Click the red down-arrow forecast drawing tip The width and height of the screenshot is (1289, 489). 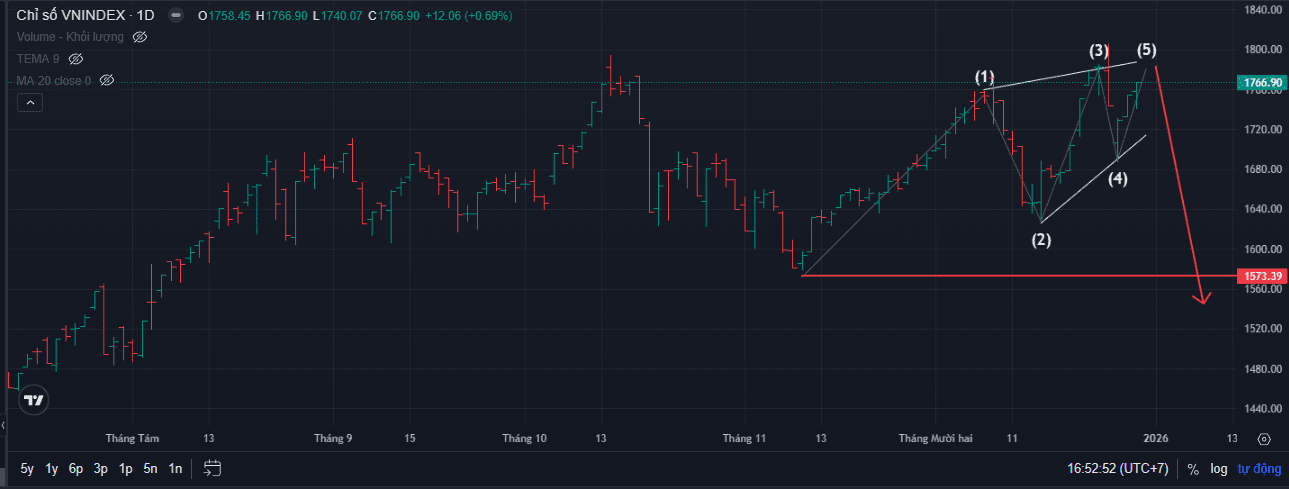1205,298
